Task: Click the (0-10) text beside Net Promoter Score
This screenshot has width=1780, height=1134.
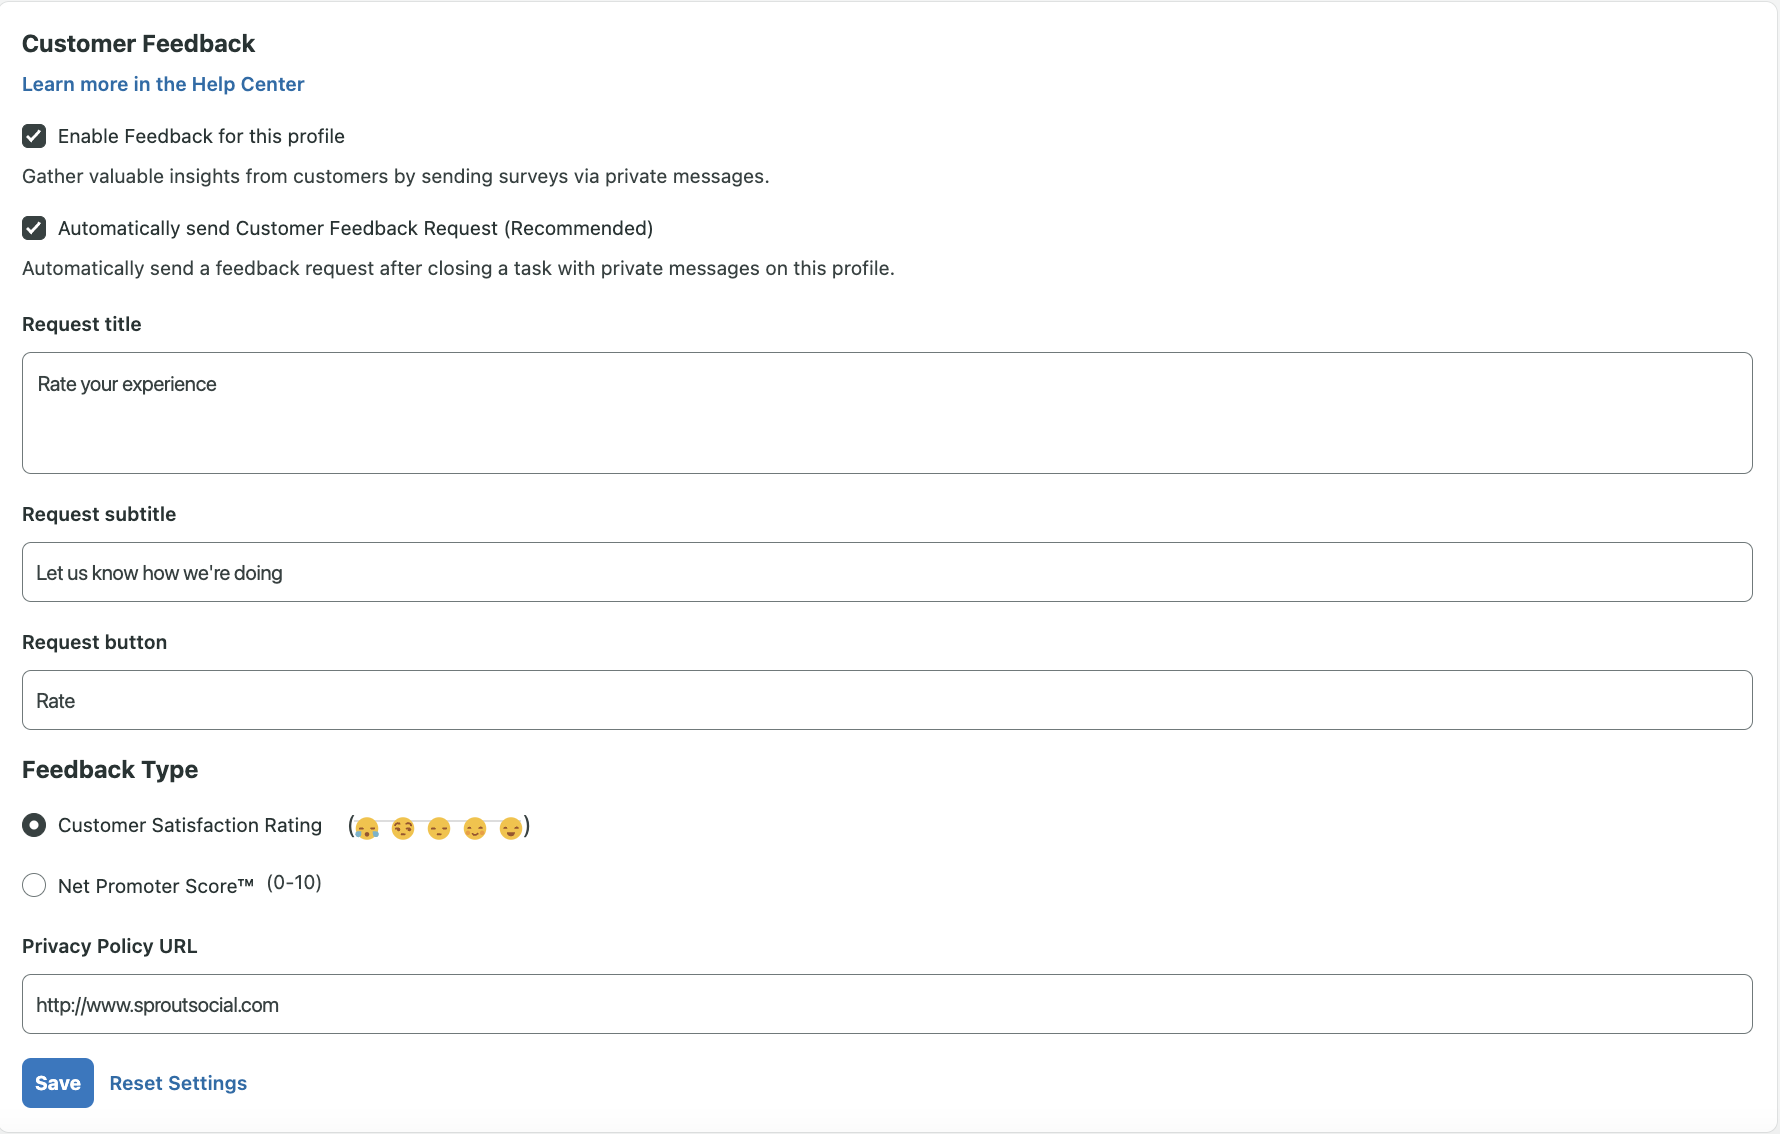Action: [x=294, y=883]
